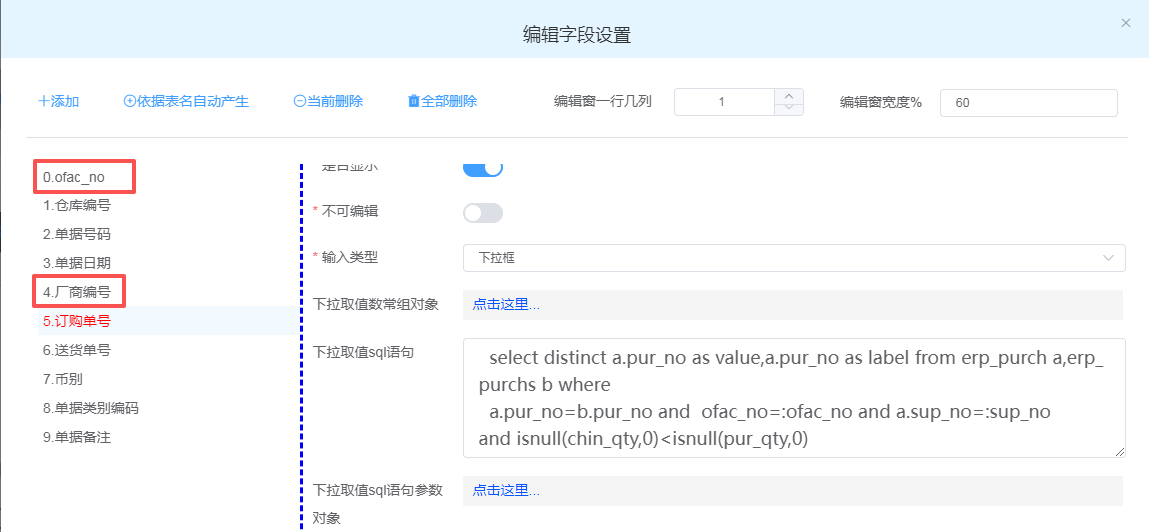
Task: Select the 0.ofac_no field in list
Action: coord(74,177)
